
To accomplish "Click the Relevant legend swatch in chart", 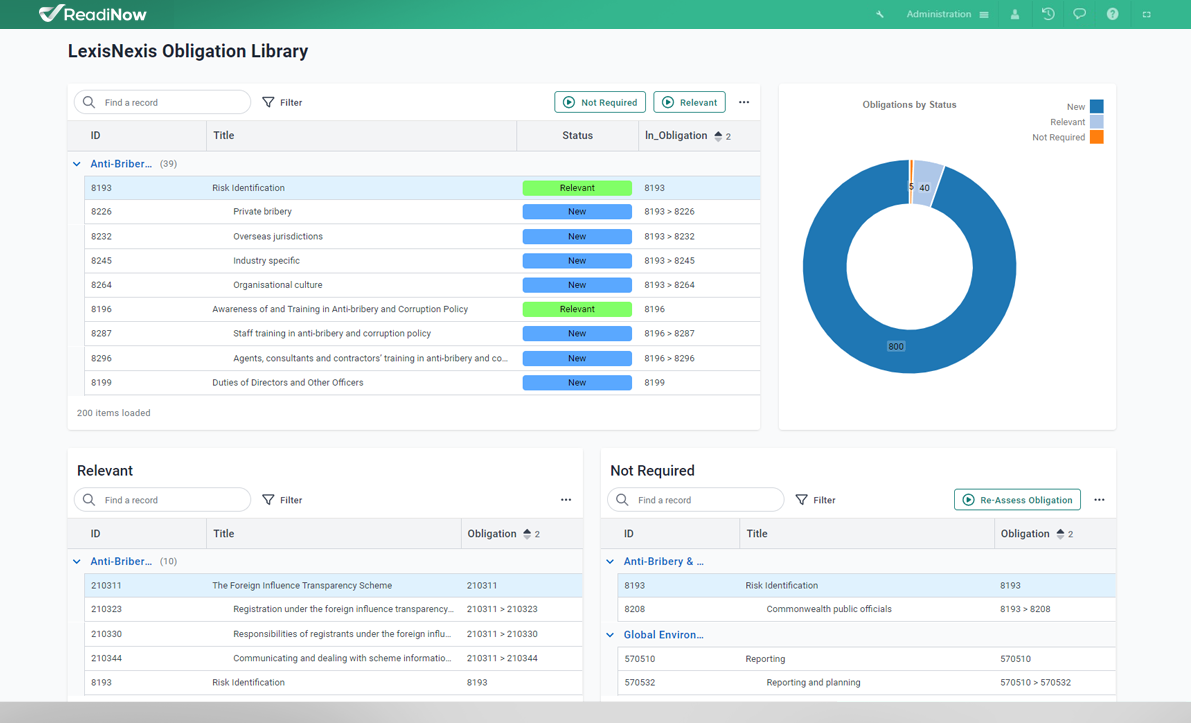I will [x=1097, y=122].
